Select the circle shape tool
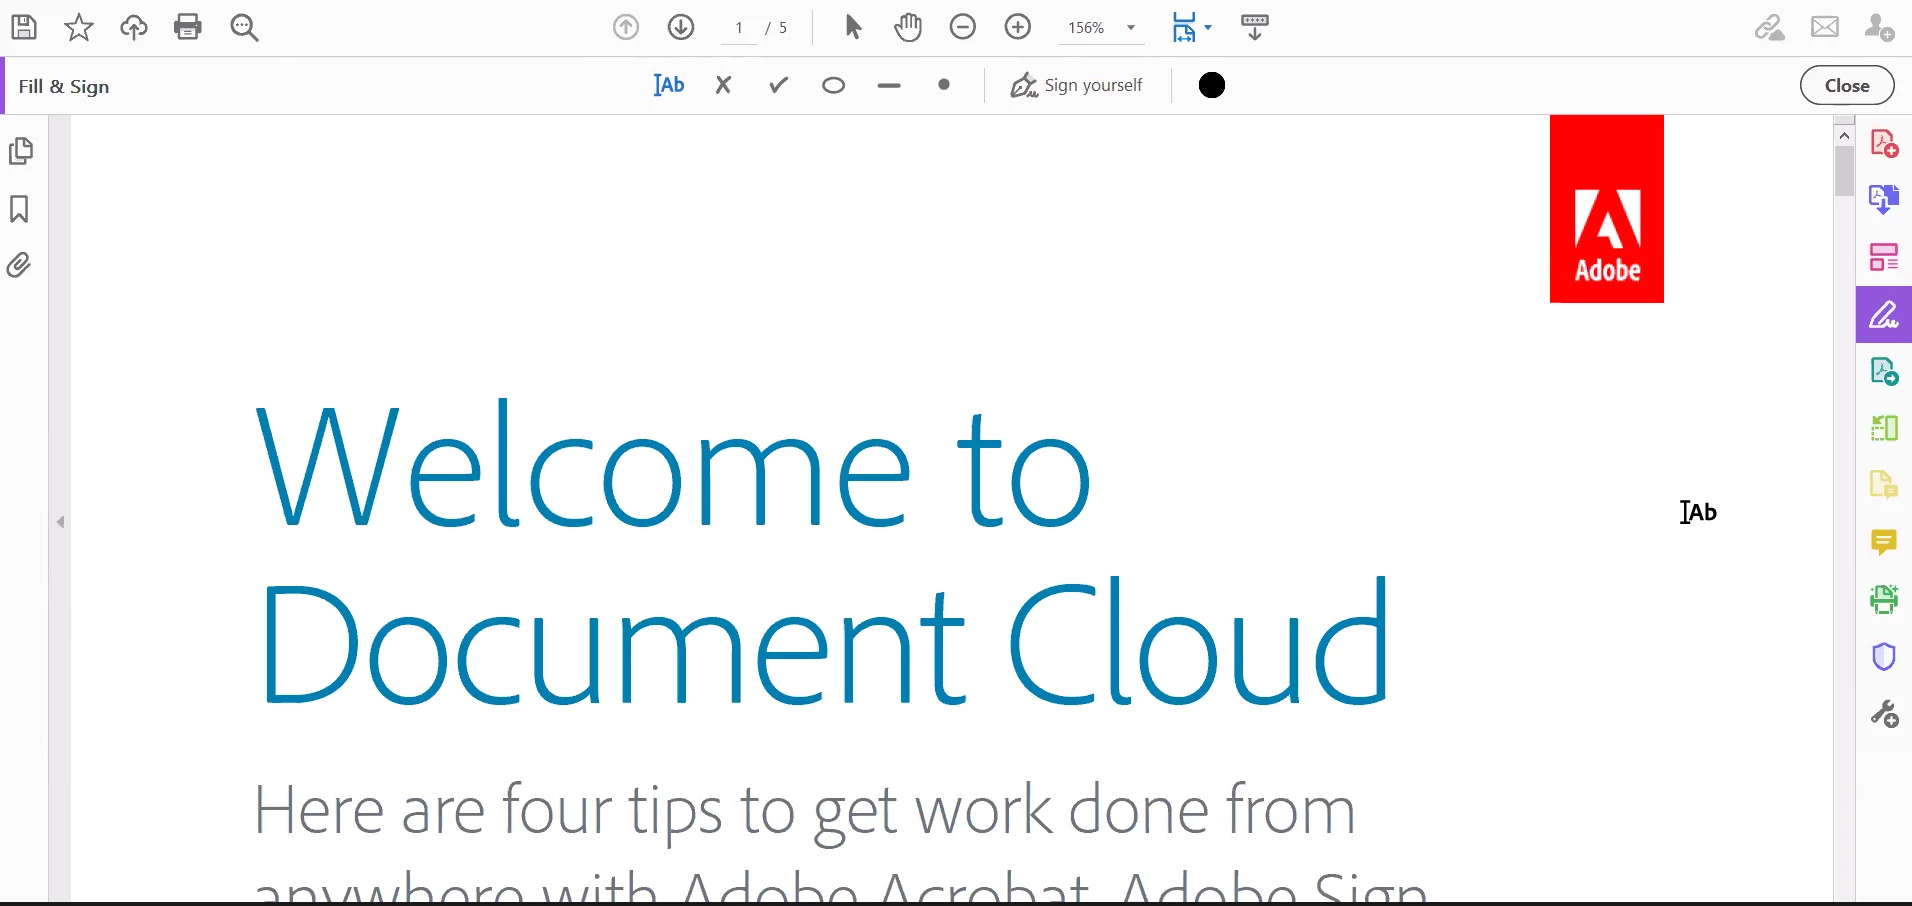The width and height of the screenshot is (1912, 906). click(834, 86)
